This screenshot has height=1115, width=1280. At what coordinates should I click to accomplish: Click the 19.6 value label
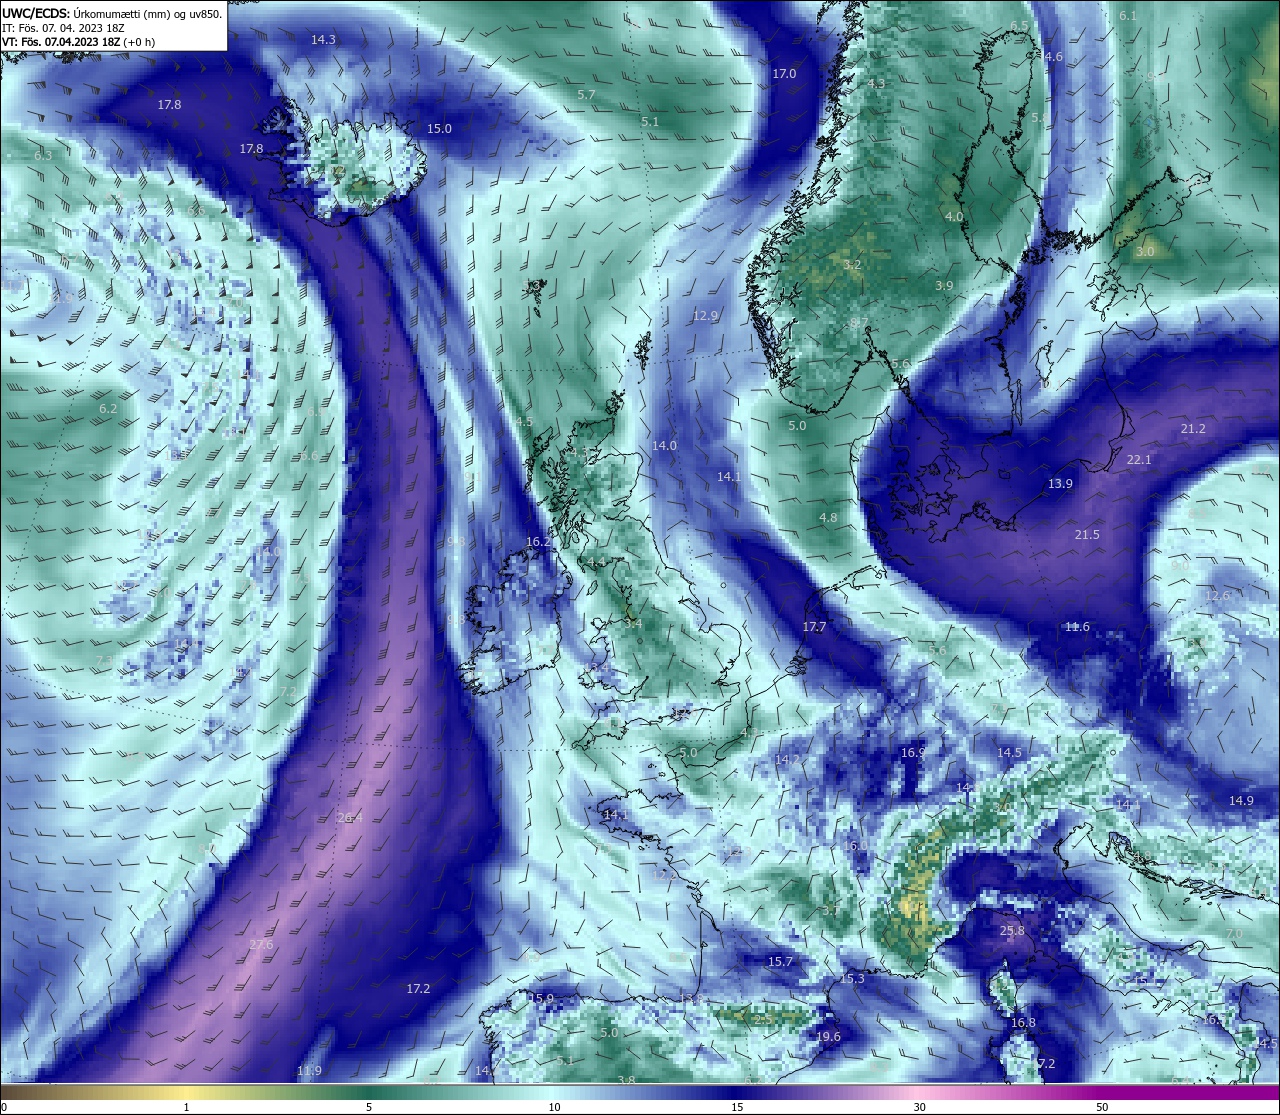click(829, 1037)
